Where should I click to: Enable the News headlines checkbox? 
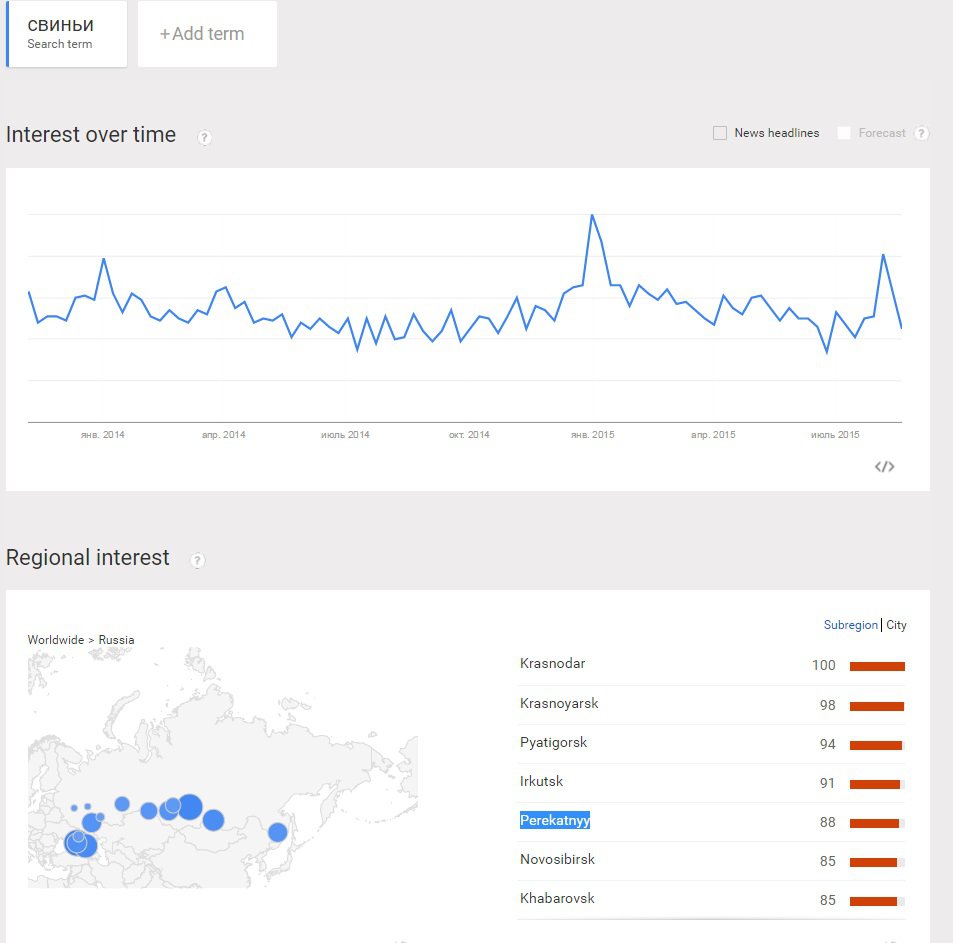(x=720, y=133)
